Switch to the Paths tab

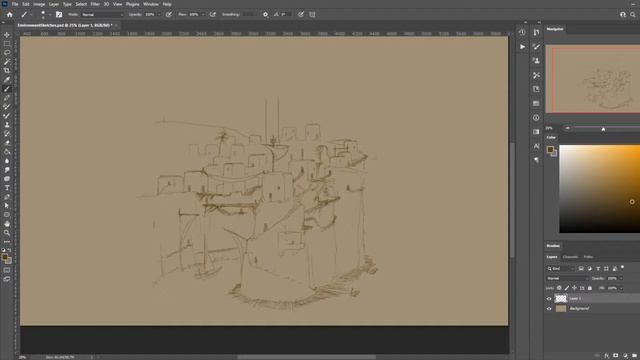click(588, 257)
